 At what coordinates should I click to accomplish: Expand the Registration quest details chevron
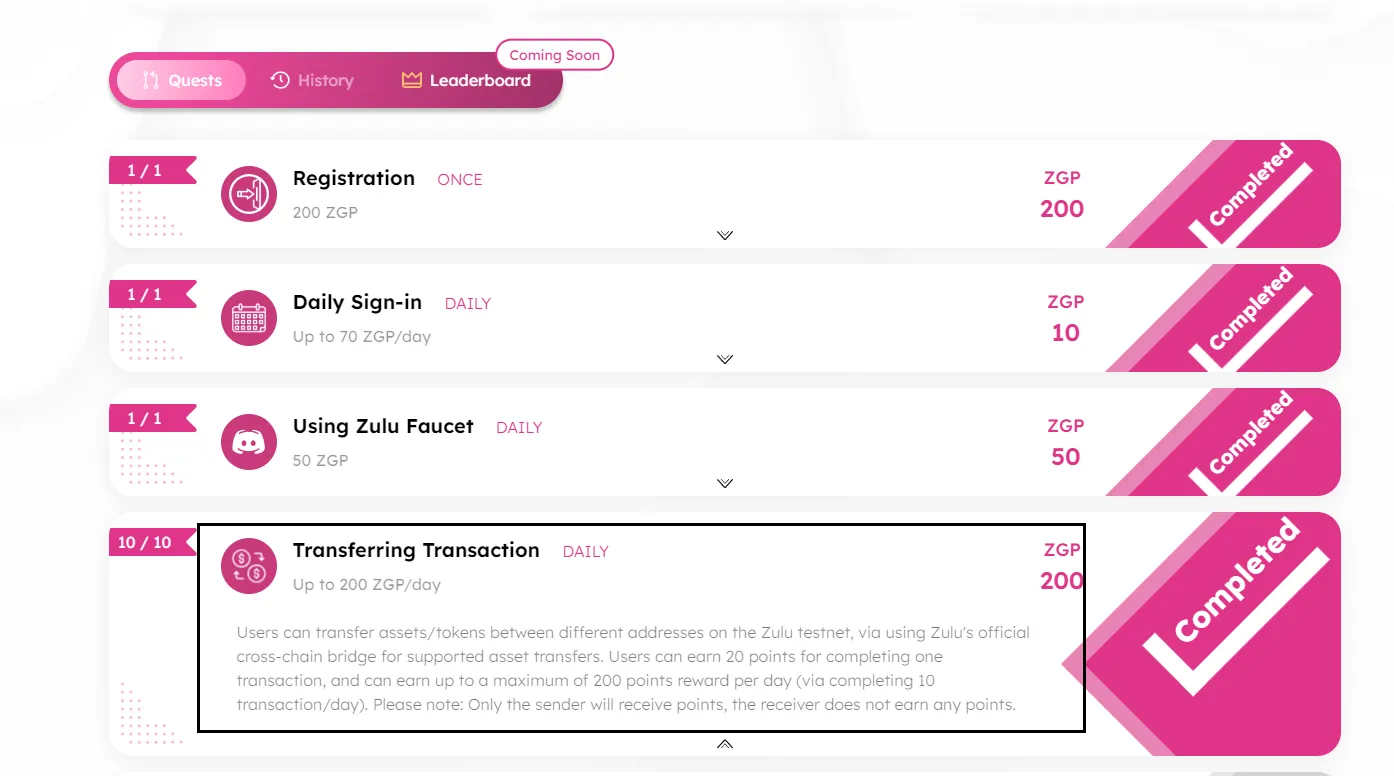coord(725,235)
